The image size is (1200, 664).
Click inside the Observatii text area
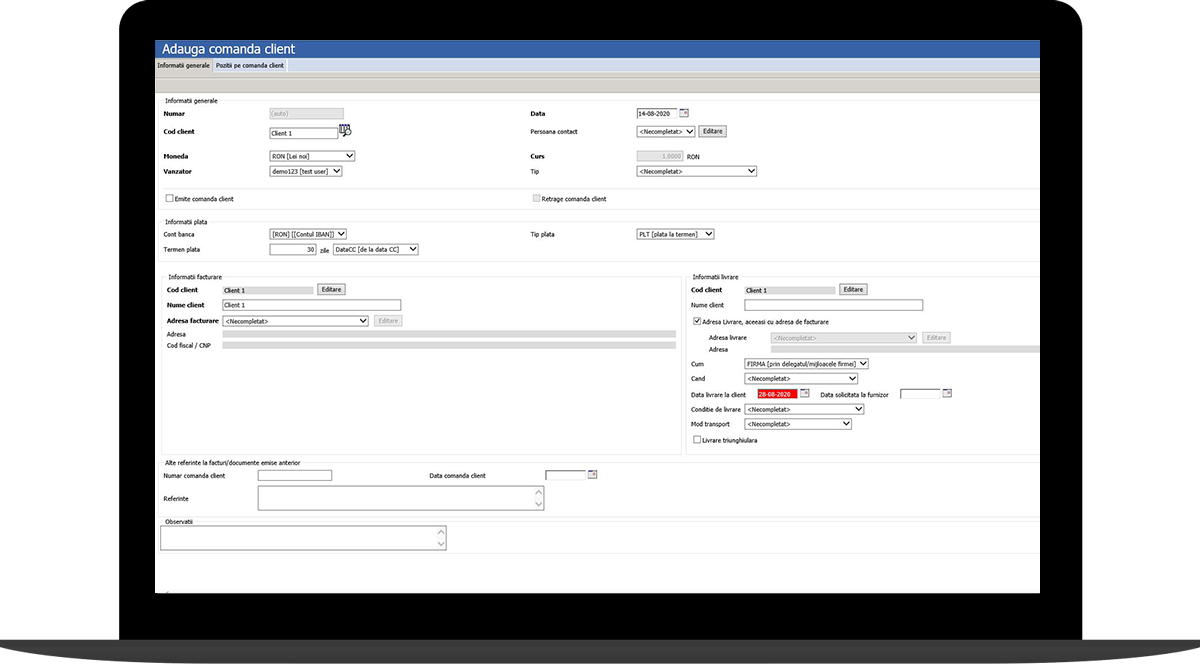[298, 538]
